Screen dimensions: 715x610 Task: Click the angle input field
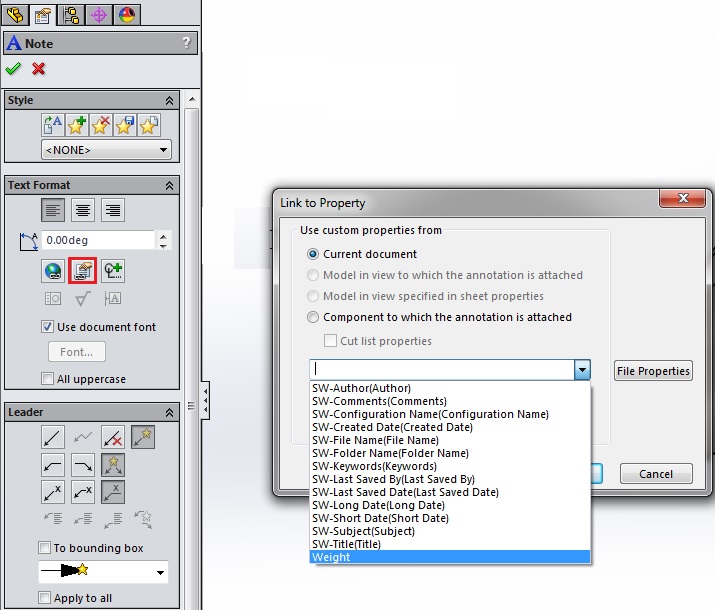[x=99, y=240]
